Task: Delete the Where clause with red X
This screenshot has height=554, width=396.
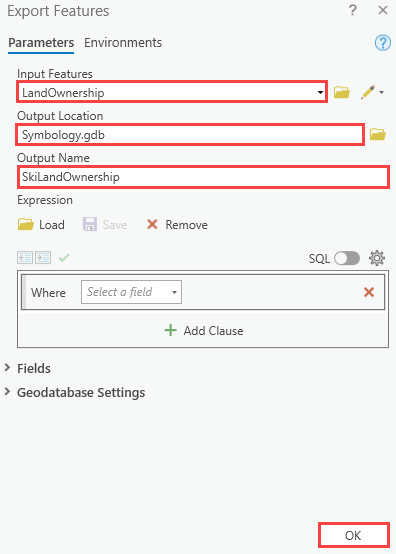Action: (x=369, y=292)
